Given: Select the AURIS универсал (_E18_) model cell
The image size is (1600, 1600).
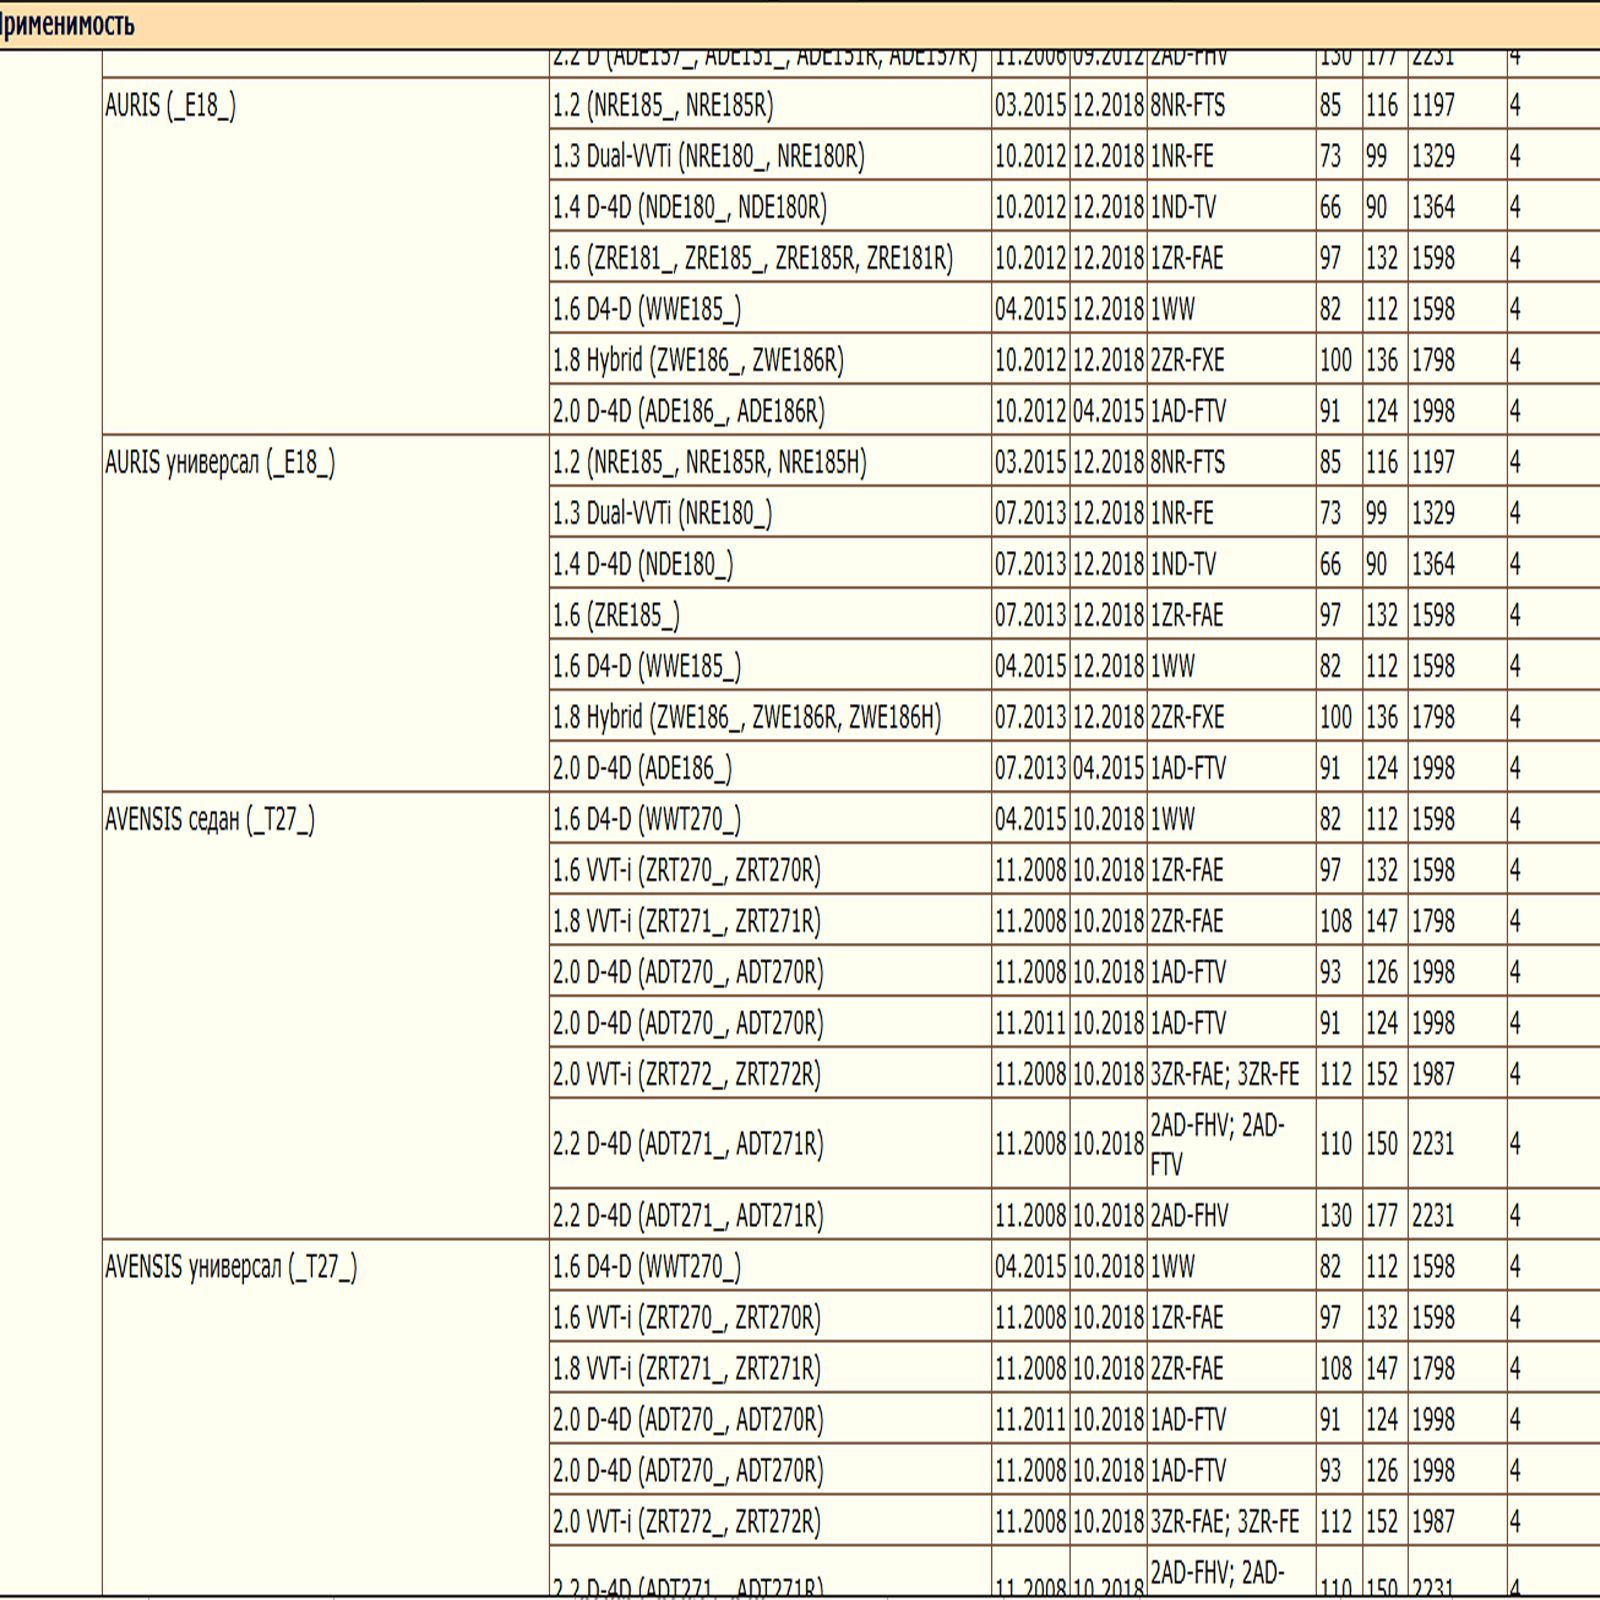Looking at the screenshot, I should pyautogui.click(x=220, y=463).
